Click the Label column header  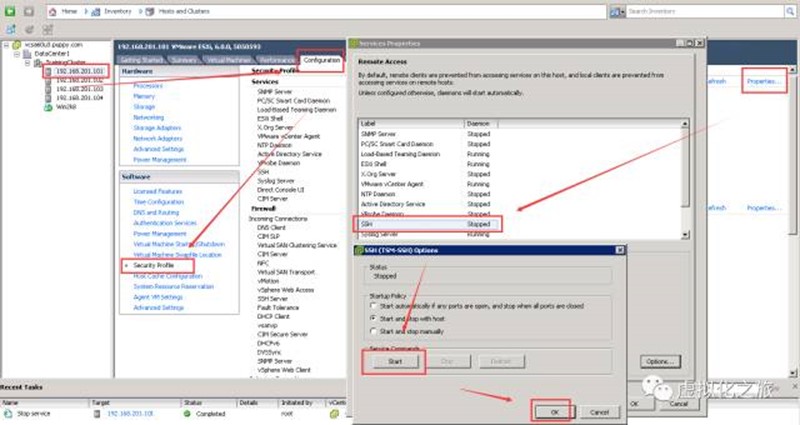pyautogui.click(x=411, y=123)
